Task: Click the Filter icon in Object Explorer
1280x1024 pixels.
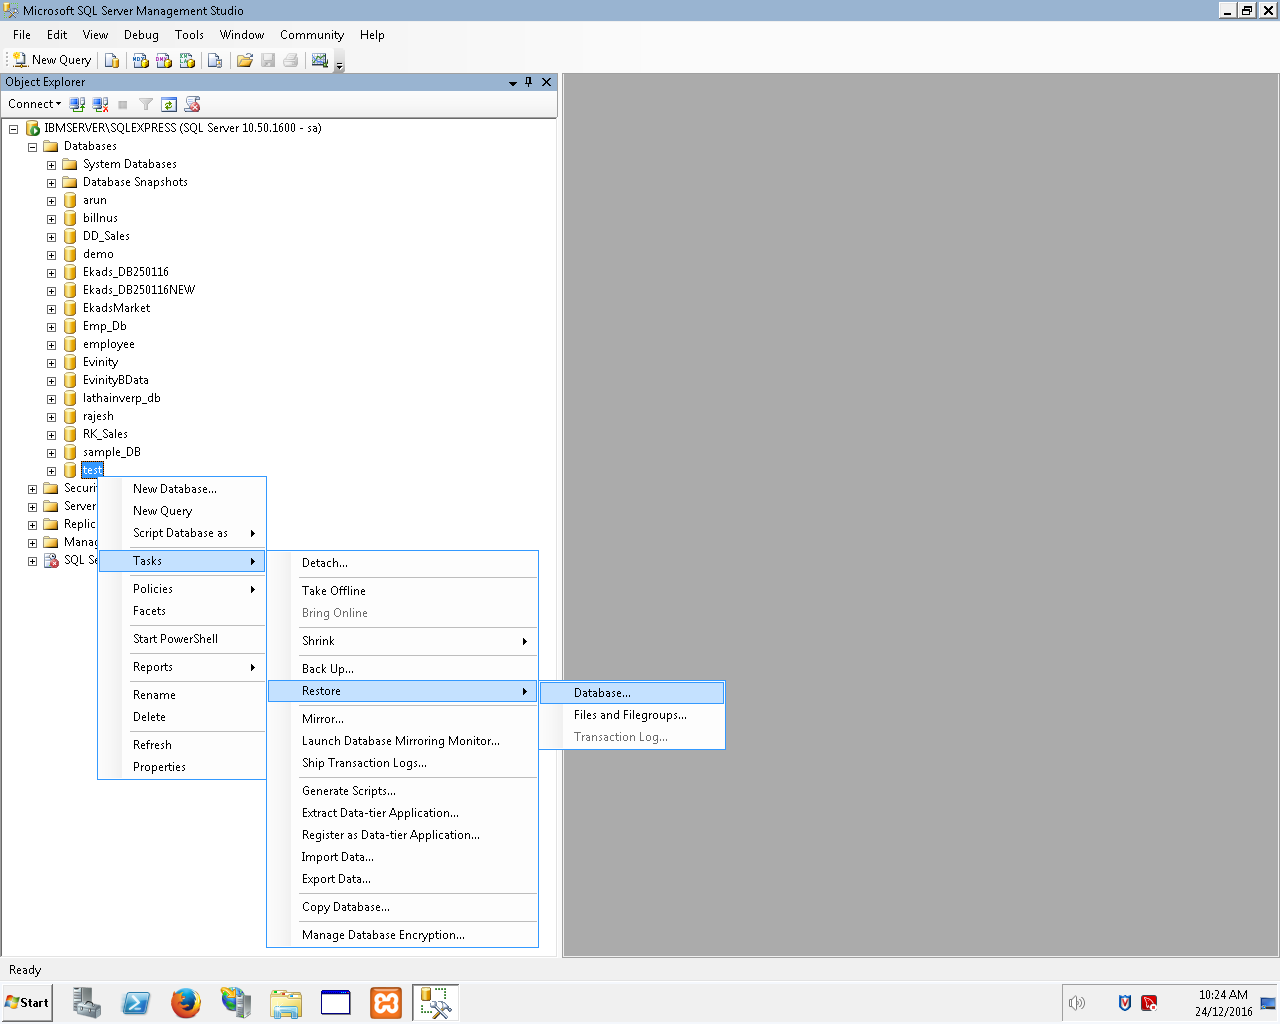Action: tap(146, 104)
